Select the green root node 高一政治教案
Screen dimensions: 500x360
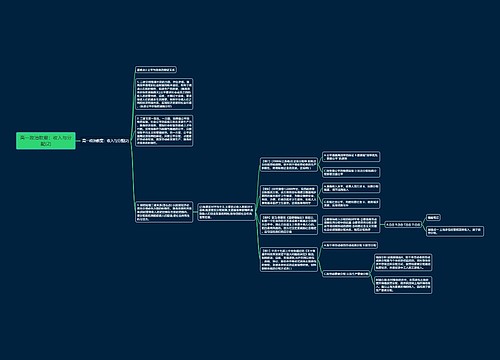tap(46, 141)
